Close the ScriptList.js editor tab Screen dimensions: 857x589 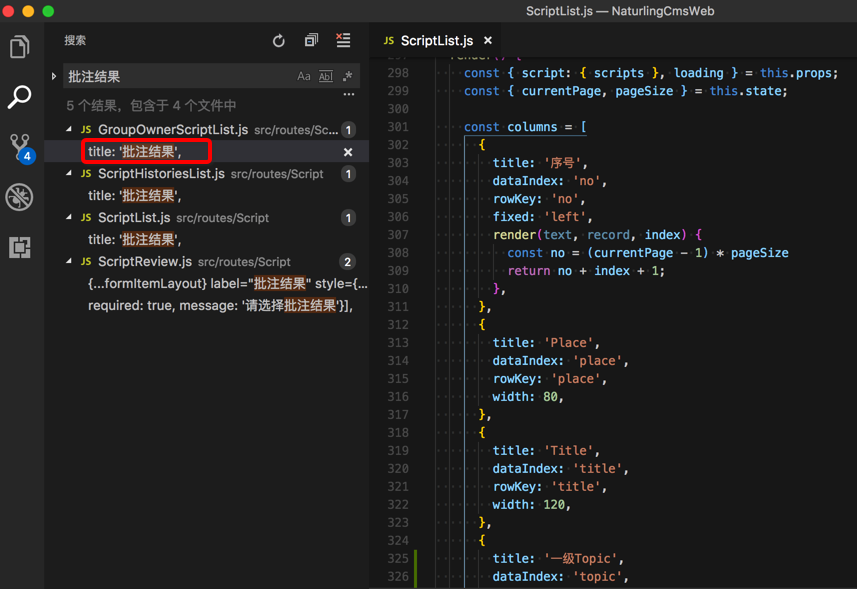[x=488, y=40]
